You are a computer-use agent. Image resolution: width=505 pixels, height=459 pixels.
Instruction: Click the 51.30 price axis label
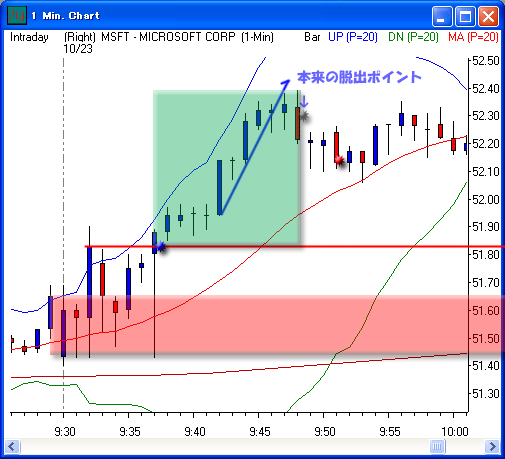coord(486,394)
